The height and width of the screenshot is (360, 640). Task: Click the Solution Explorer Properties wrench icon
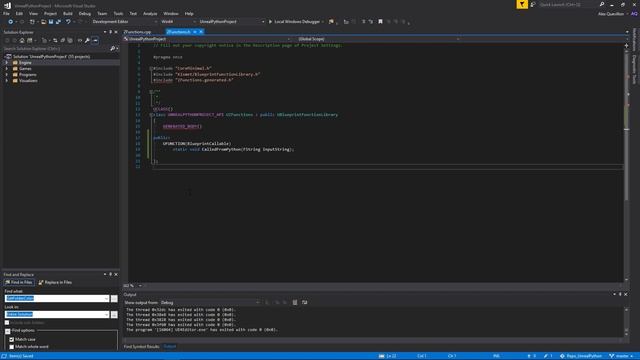coord(87,40)
